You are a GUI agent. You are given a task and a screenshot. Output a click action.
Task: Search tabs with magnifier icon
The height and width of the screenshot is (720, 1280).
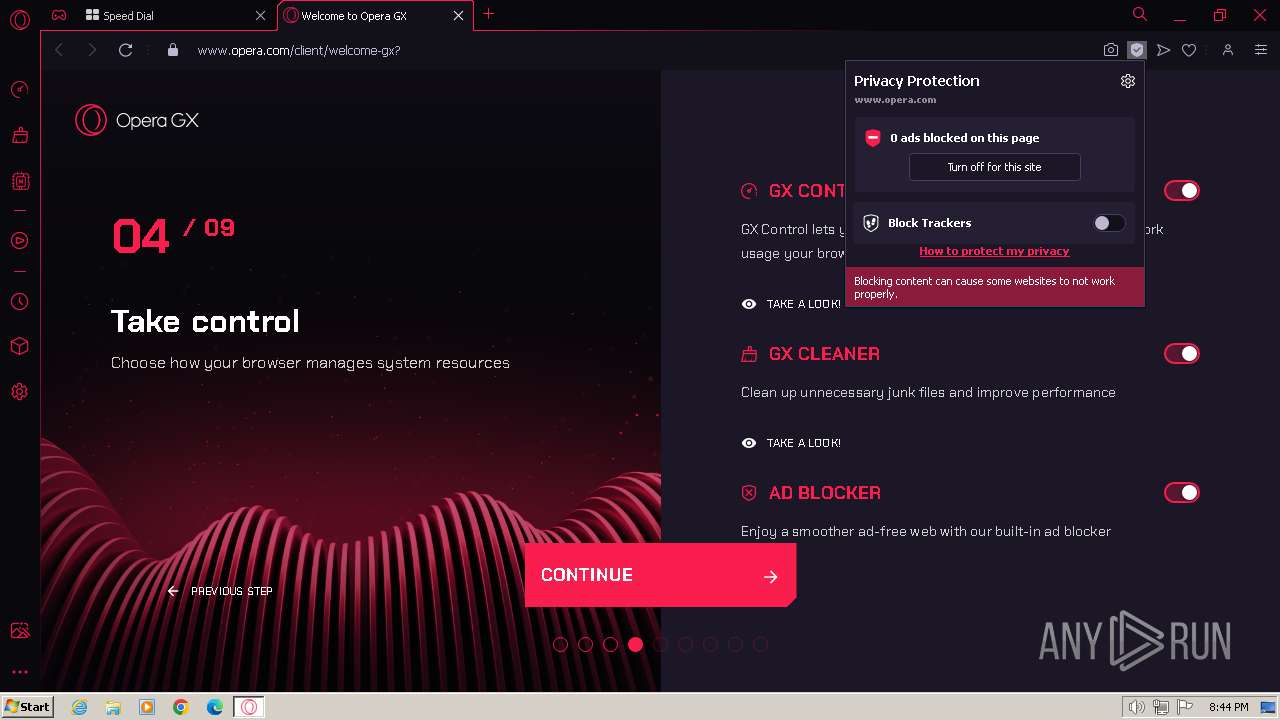click(1139, 14)
